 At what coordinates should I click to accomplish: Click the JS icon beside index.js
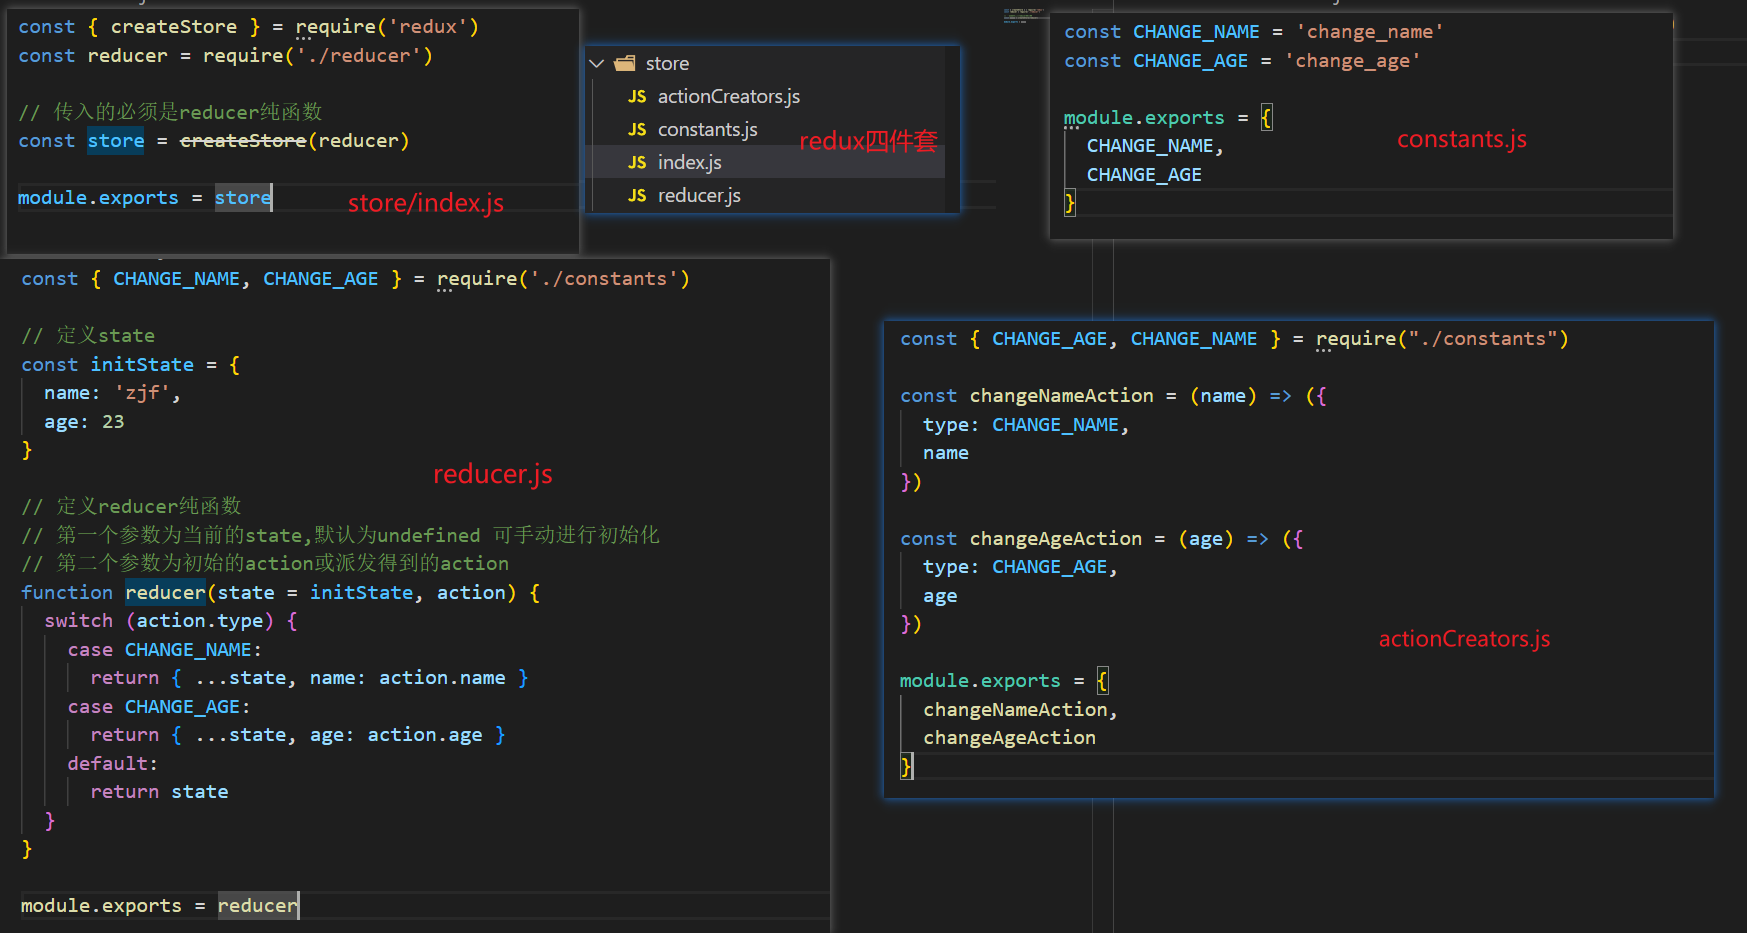(x=637, y=163)
